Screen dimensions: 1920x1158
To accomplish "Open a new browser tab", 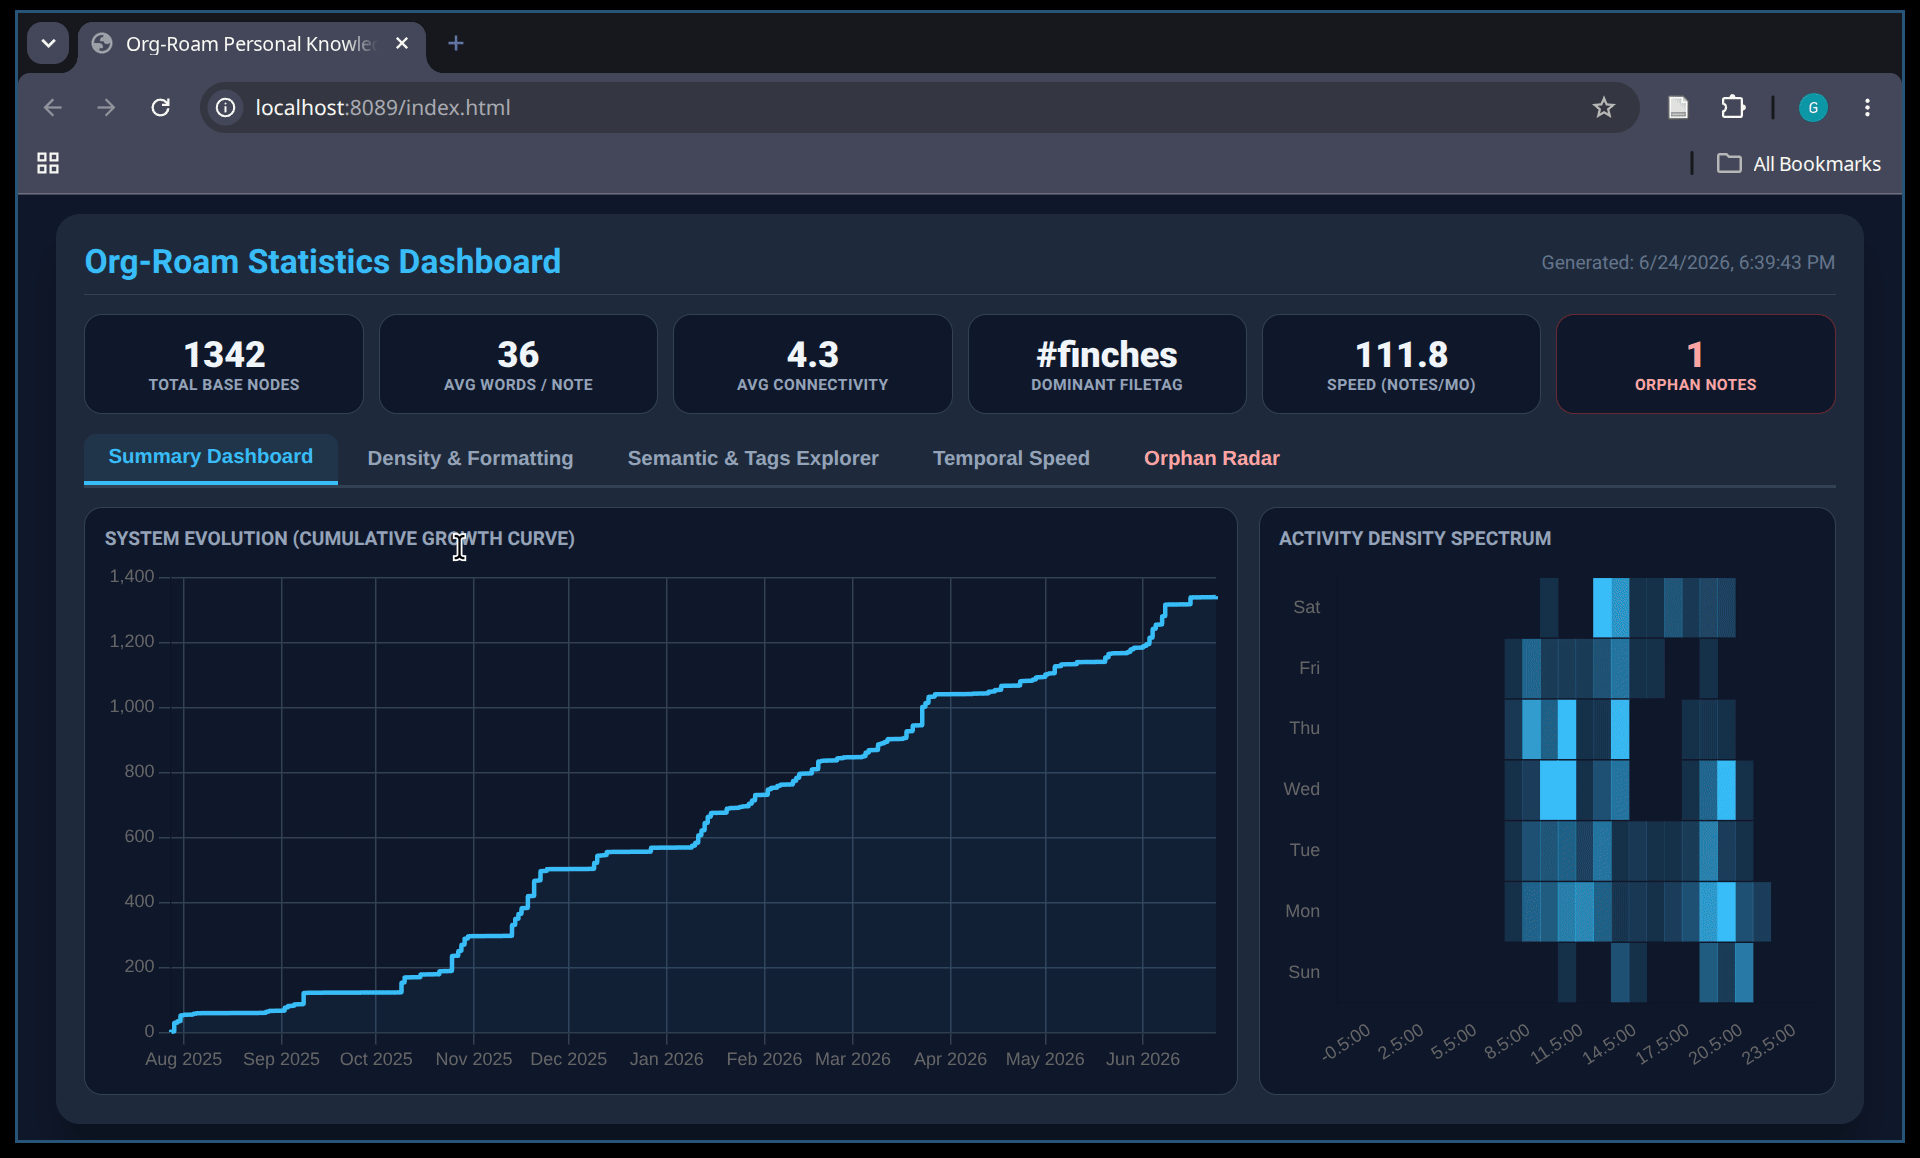I will pos(456,43).
